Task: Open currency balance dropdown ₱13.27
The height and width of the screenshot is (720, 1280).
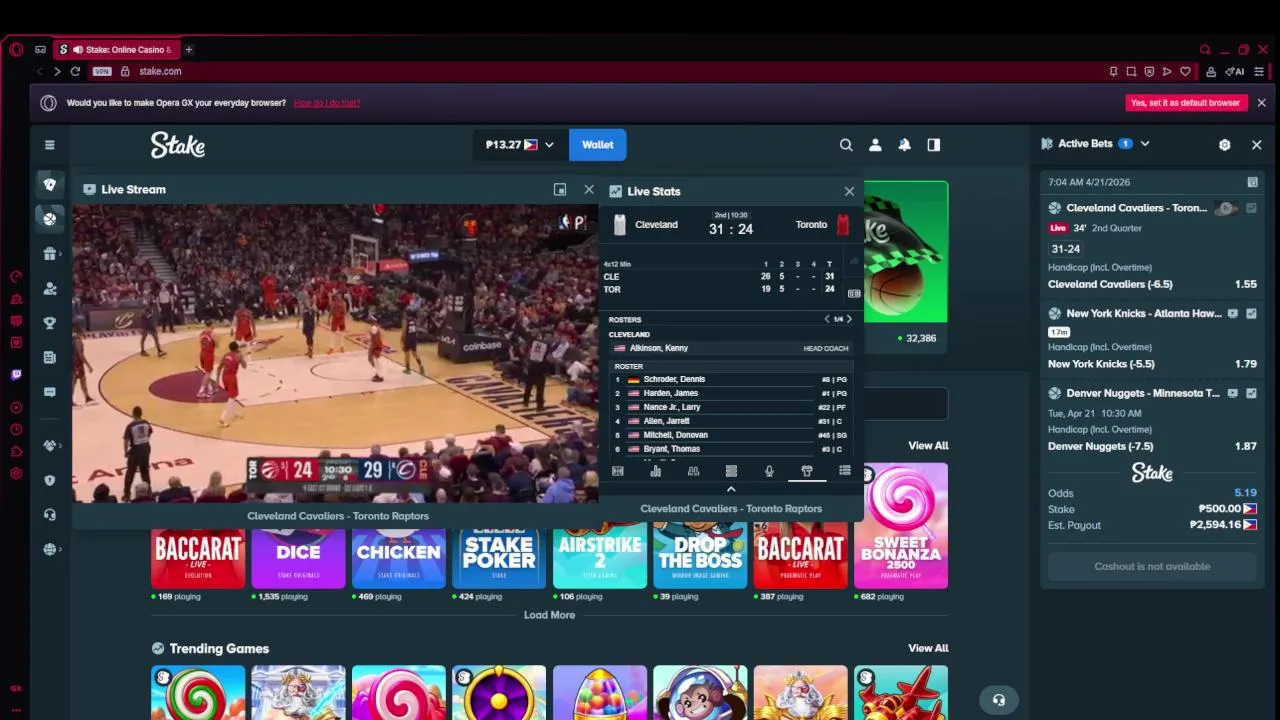Action: (519, 145)
